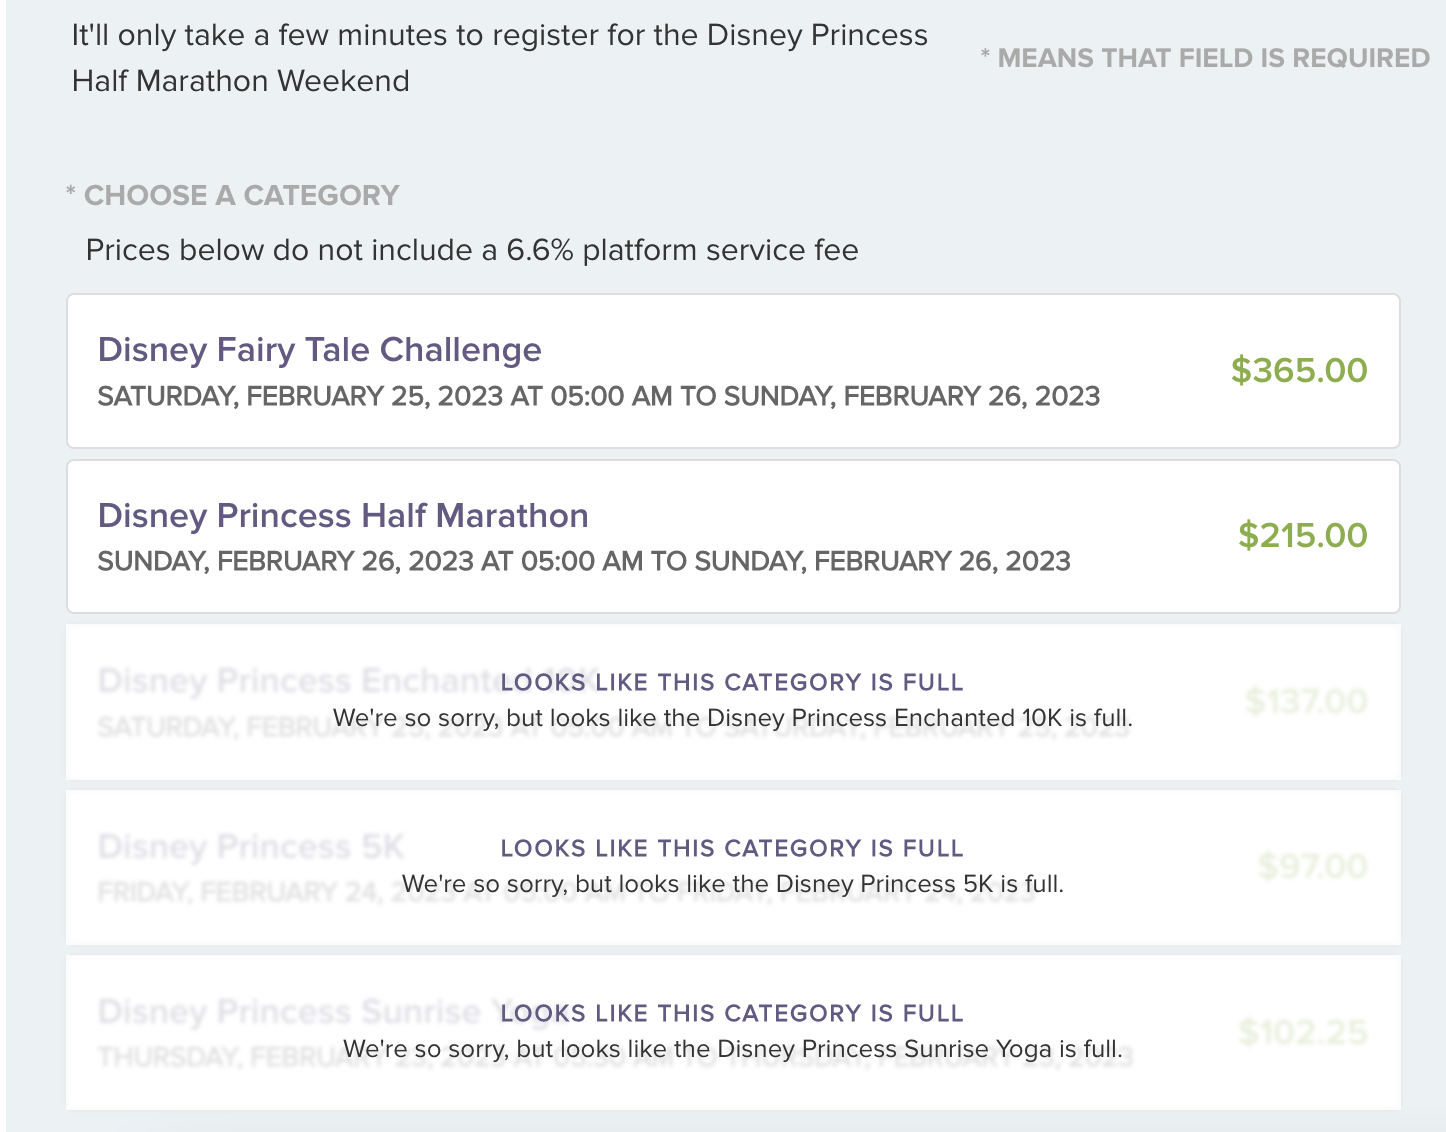Click the blurred $102.25 price

[1302, 1032]
